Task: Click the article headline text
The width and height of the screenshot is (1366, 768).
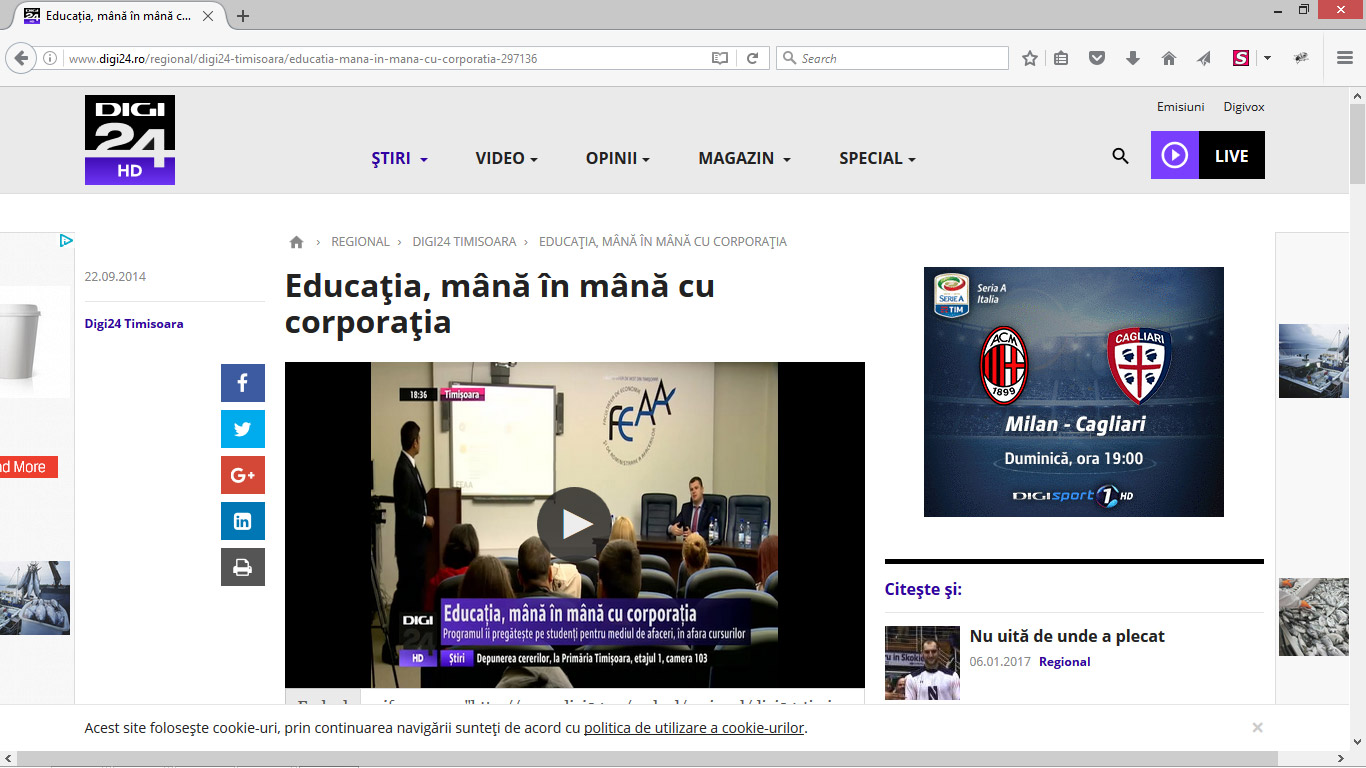Action: [500, 304]
